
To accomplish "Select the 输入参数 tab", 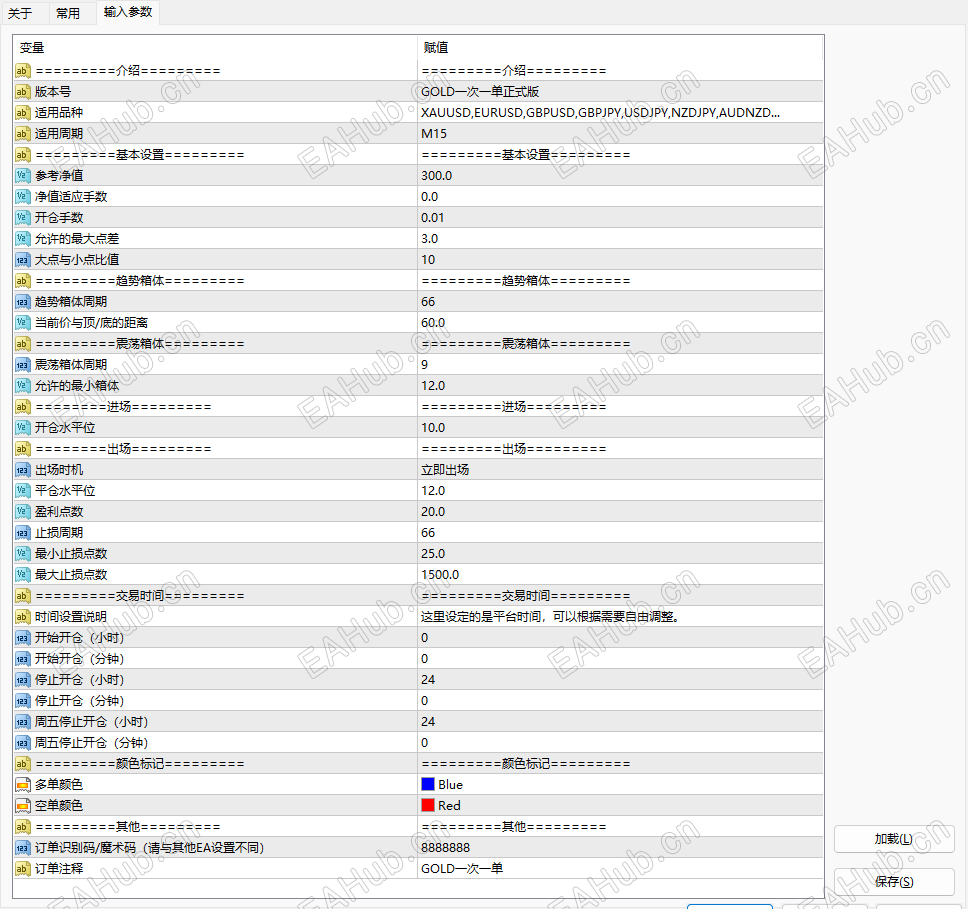I will click(x=128, y=12).
